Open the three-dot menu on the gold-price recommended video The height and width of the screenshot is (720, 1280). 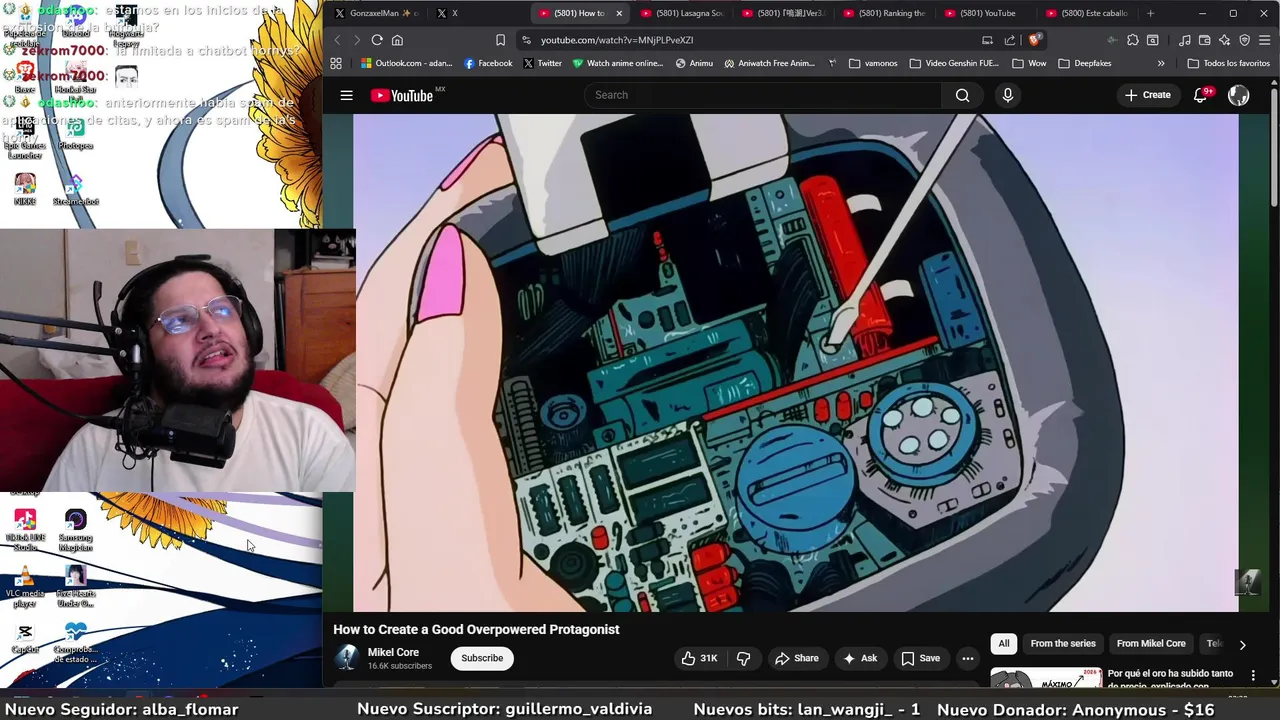tap(1253, 676)
